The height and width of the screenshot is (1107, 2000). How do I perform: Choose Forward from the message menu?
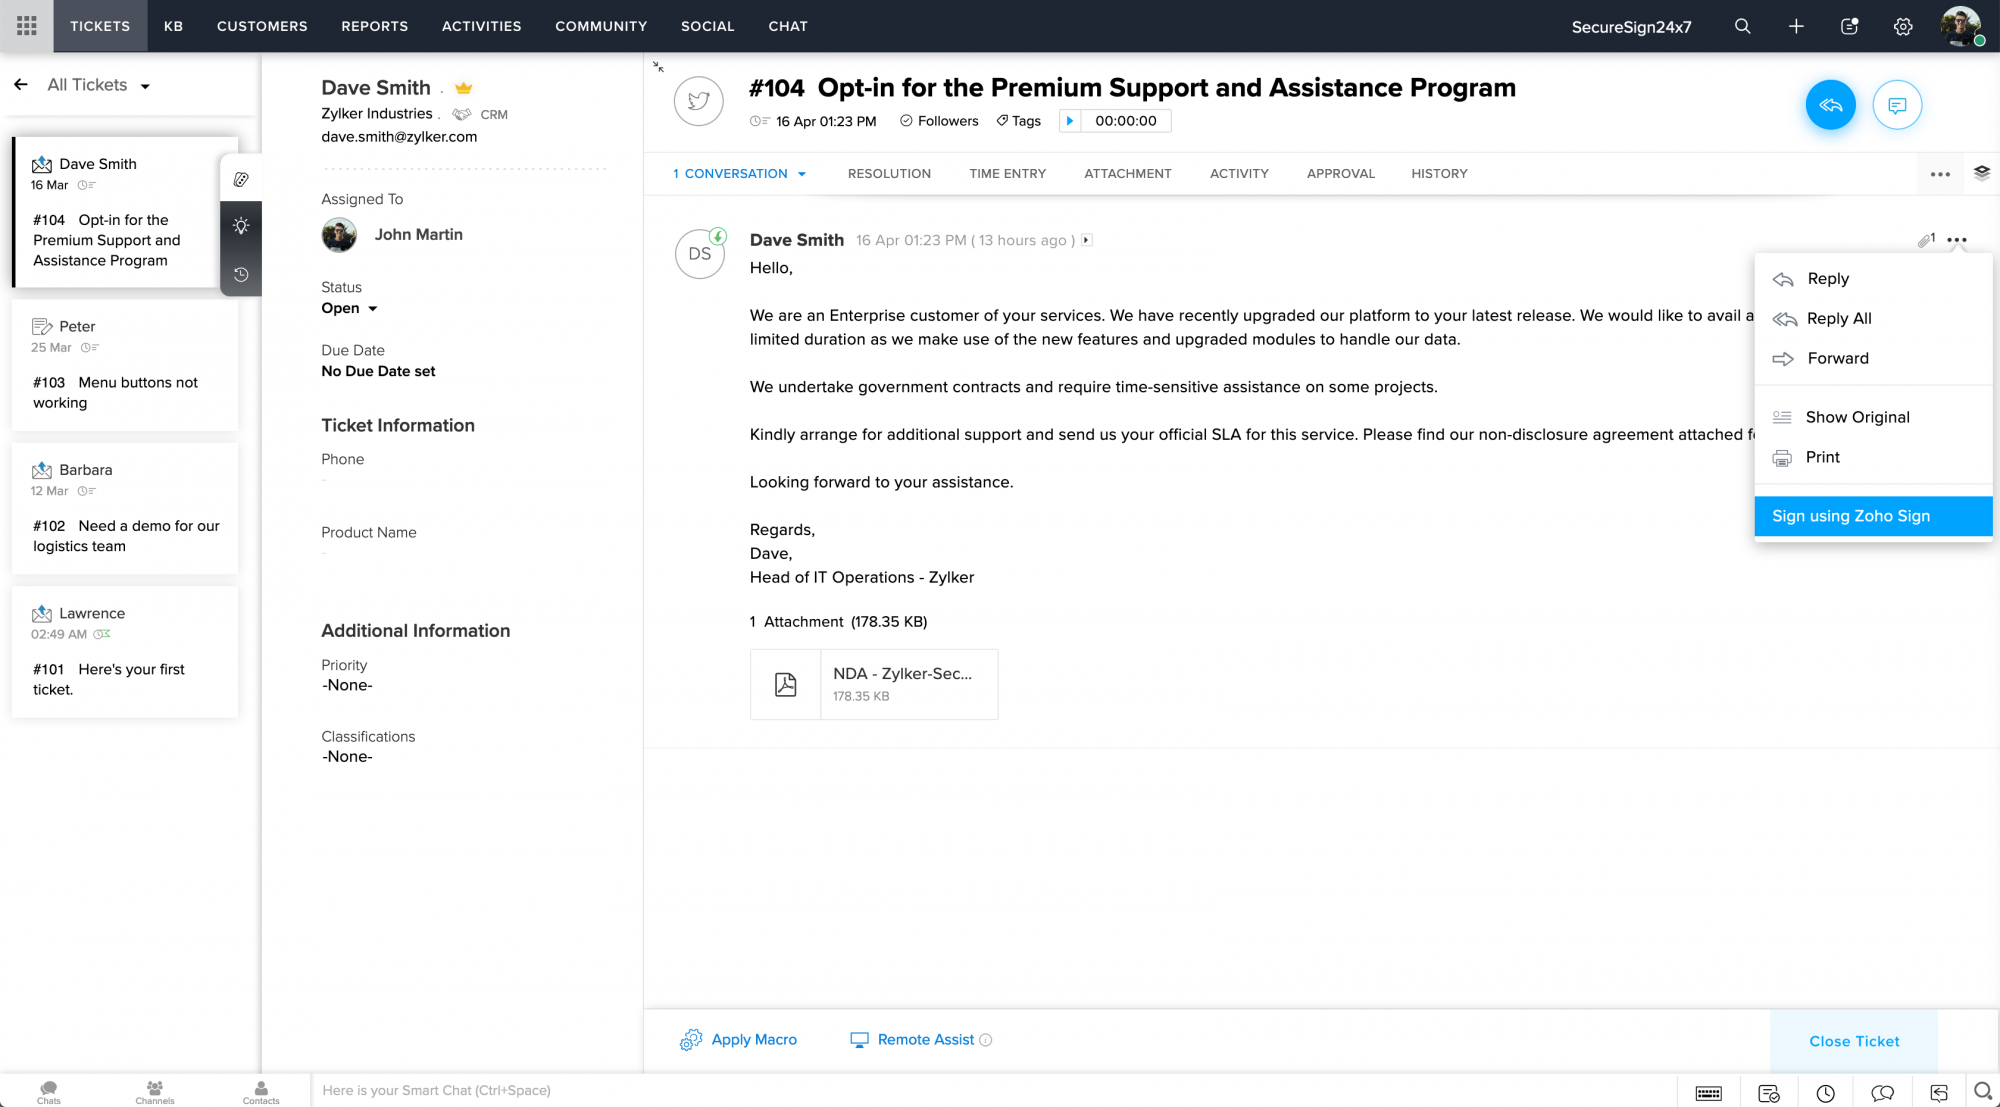pos(1837,358)
